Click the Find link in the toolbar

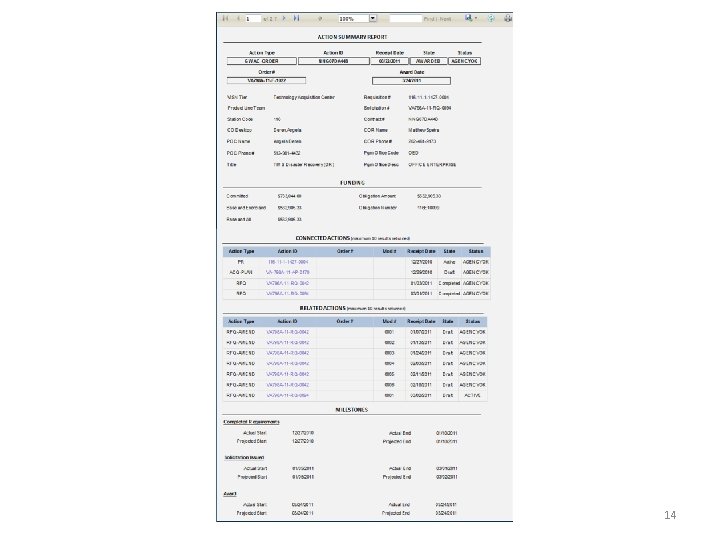coord(429,19)
